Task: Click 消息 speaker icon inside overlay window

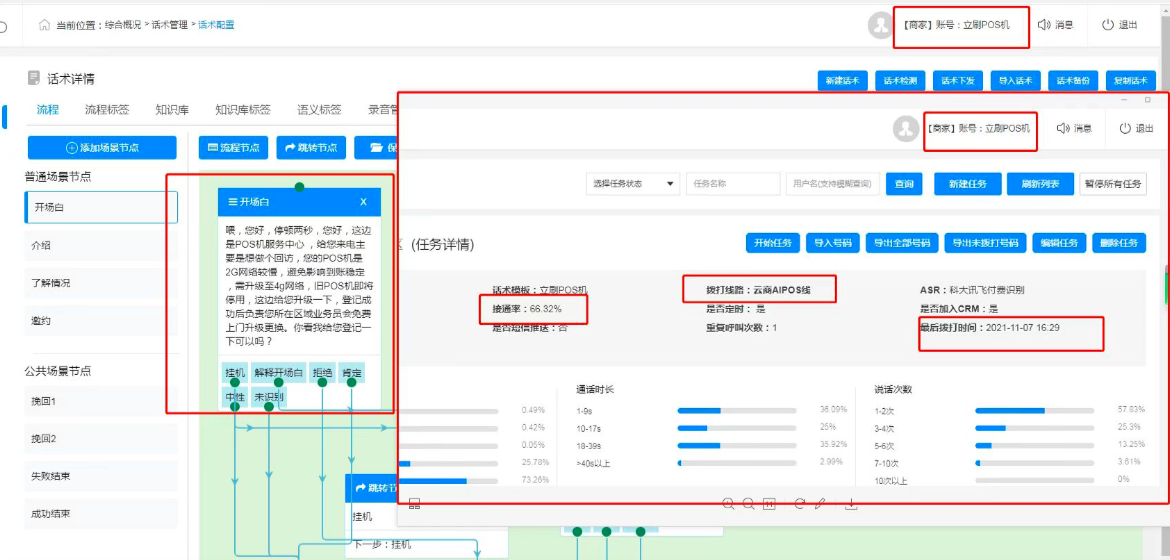Action: coord(1063,128)
